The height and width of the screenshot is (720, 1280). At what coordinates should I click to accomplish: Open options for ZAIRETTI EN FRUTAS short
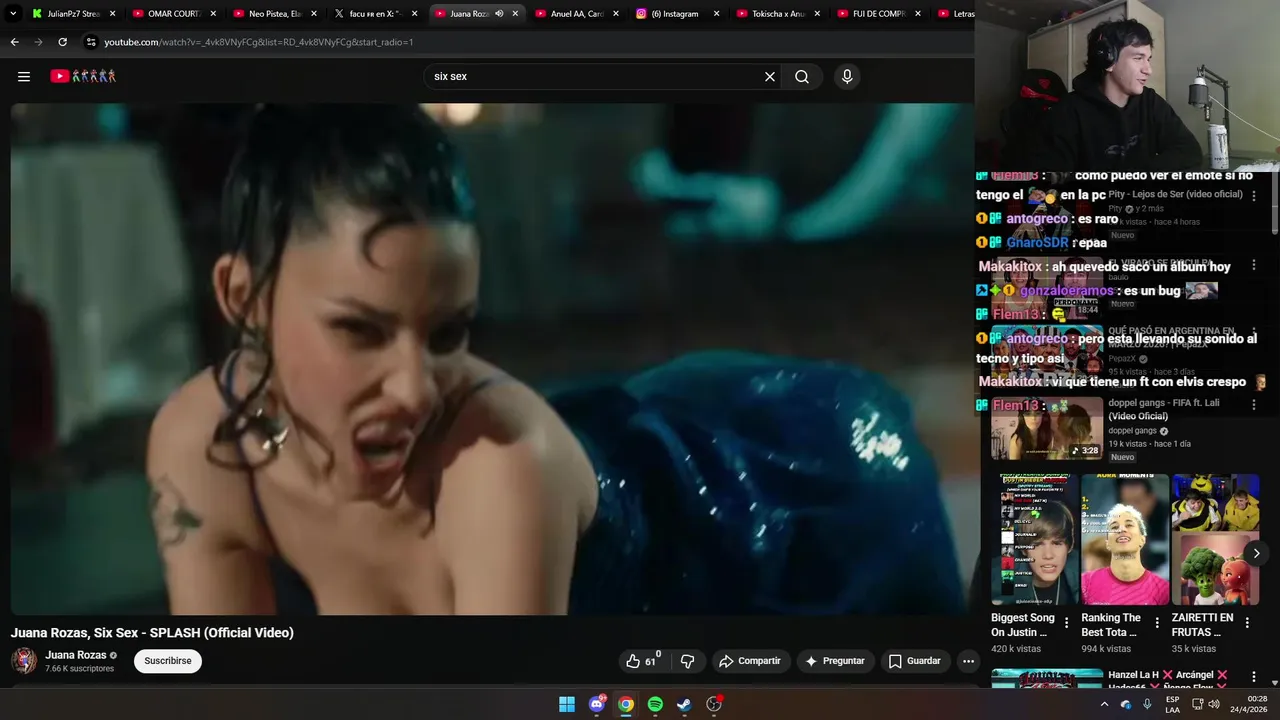1247,623
